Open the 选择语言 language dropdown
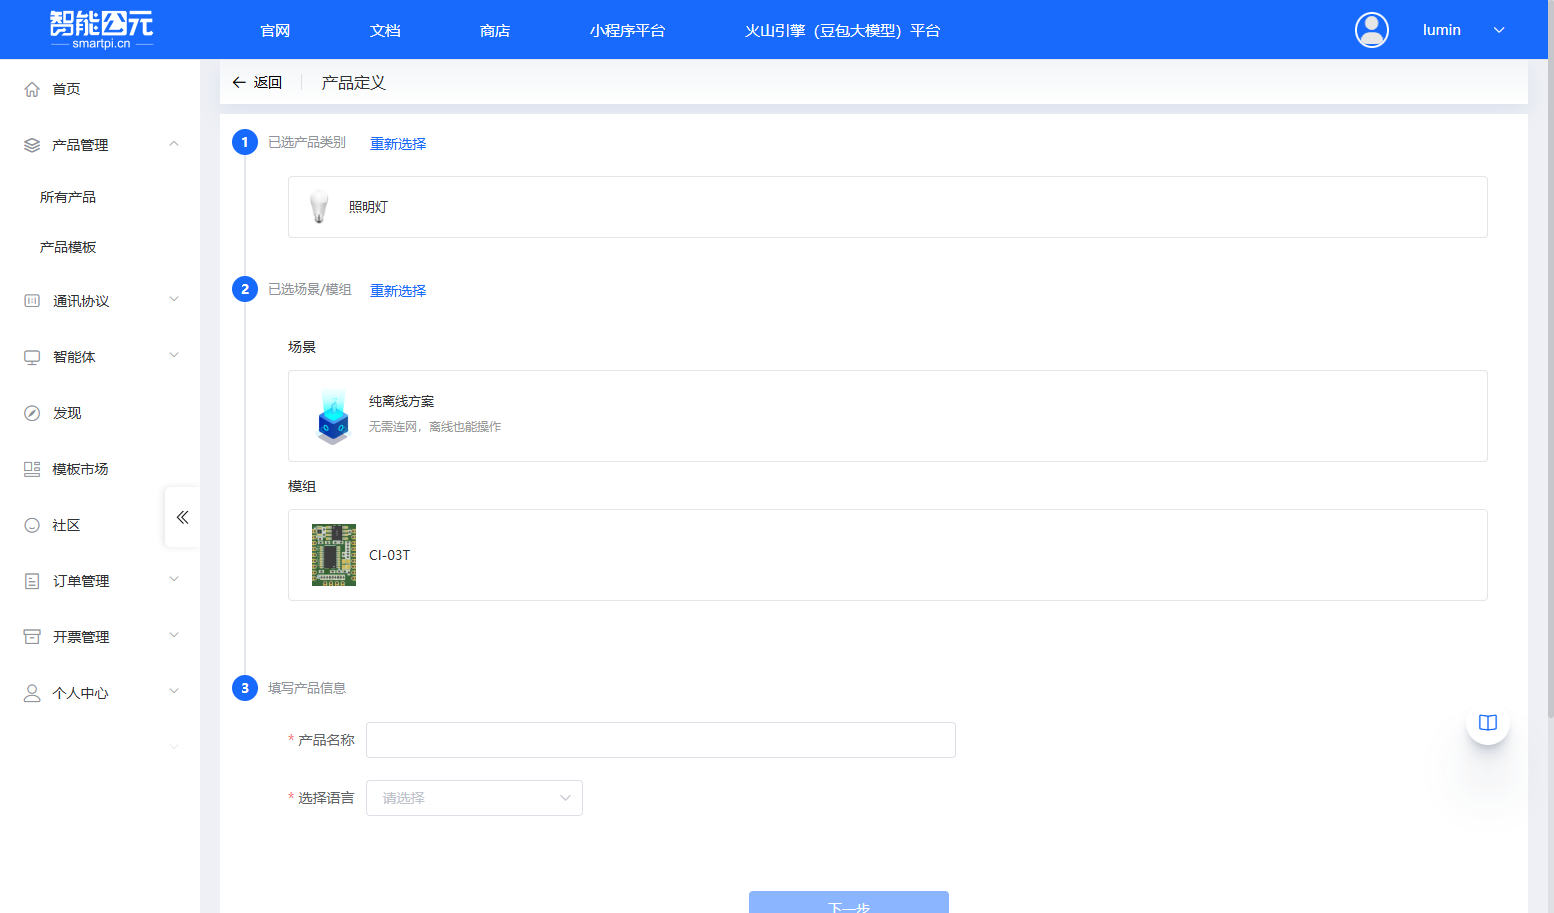Screen dimensions: 1554x913 point(474,797)
